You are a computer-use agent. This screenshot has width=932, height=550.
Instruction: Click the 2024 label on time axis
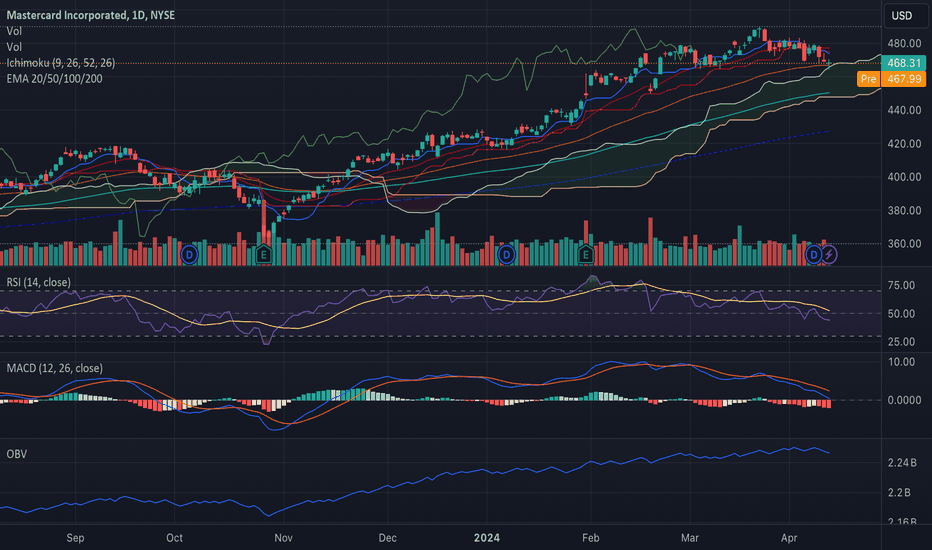click(x=487, y=538)
